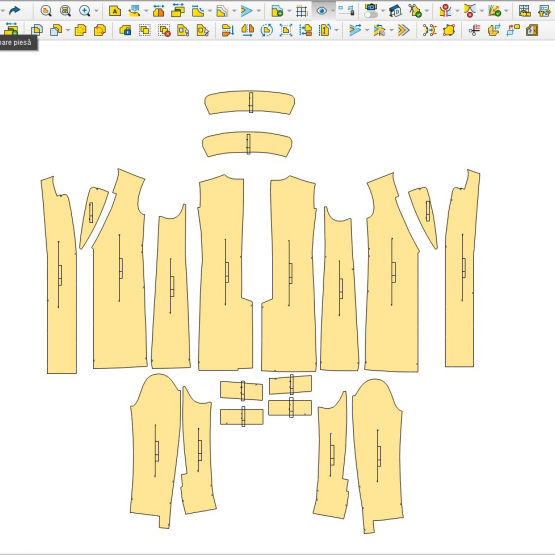Toggle the switch below the camera icon
555x555 pixels.
[371, 15]
